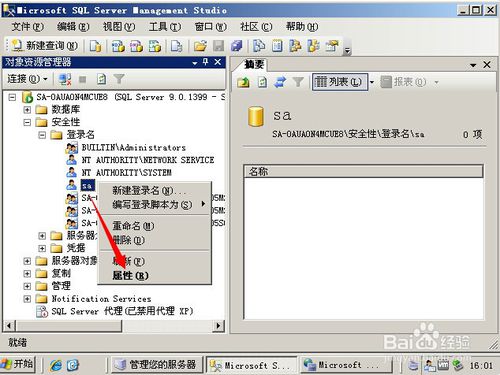Click the Summary (摘要) tab

pyautogui.click(x=254, y=64)
